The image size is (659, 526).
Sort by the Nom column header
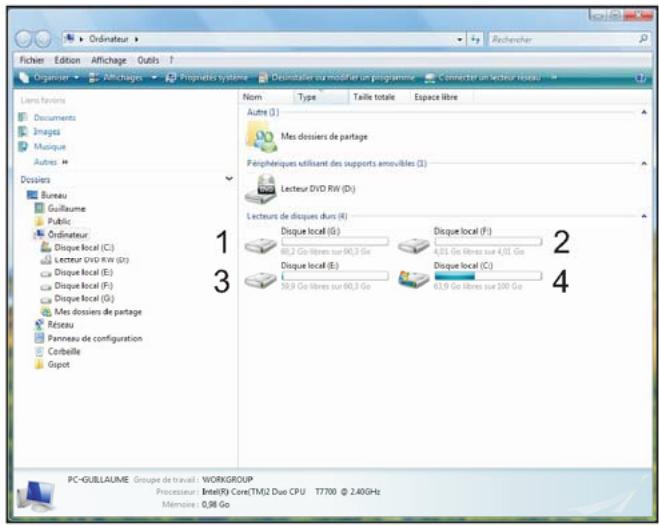pyautogui.click(x=266, y=97)
